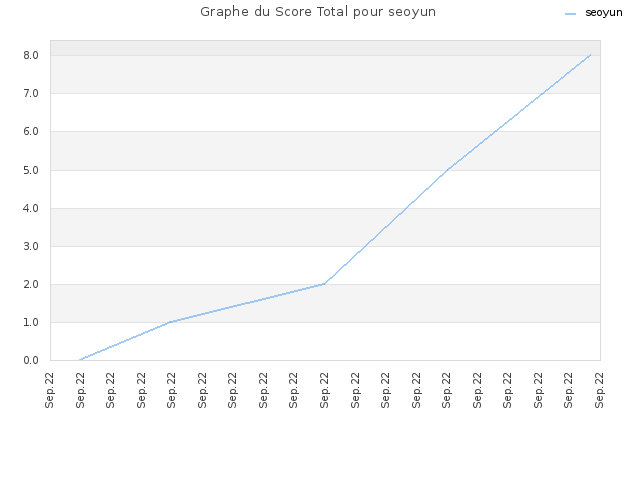Click the chart title 'Graphe du Score Total pour seoyun'
This screenshot has height=480, width=640.
[x=318, y=12]
